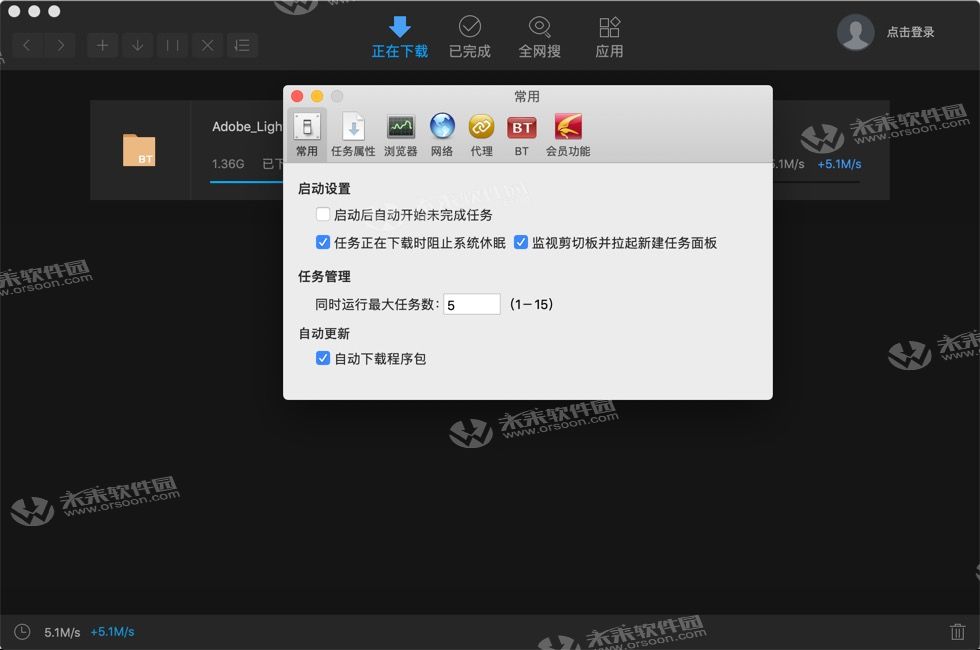This screenshot has height=650, width=980.
Task: Enable 启动后自动开始未完成任务 checkbox
Action: pos(322,215)
